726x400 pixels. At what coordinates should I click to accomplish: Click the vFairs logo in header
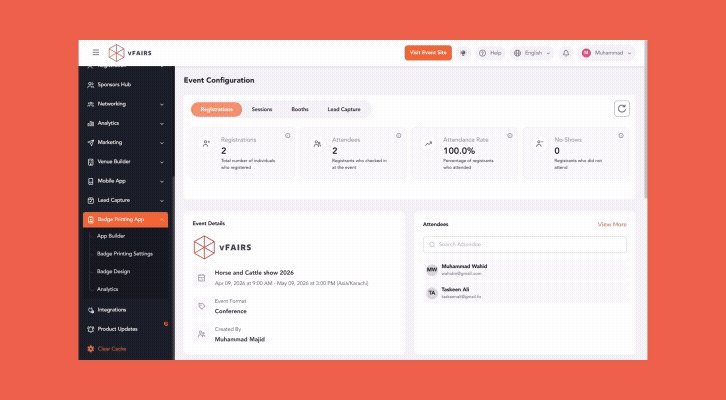point(132,52)
